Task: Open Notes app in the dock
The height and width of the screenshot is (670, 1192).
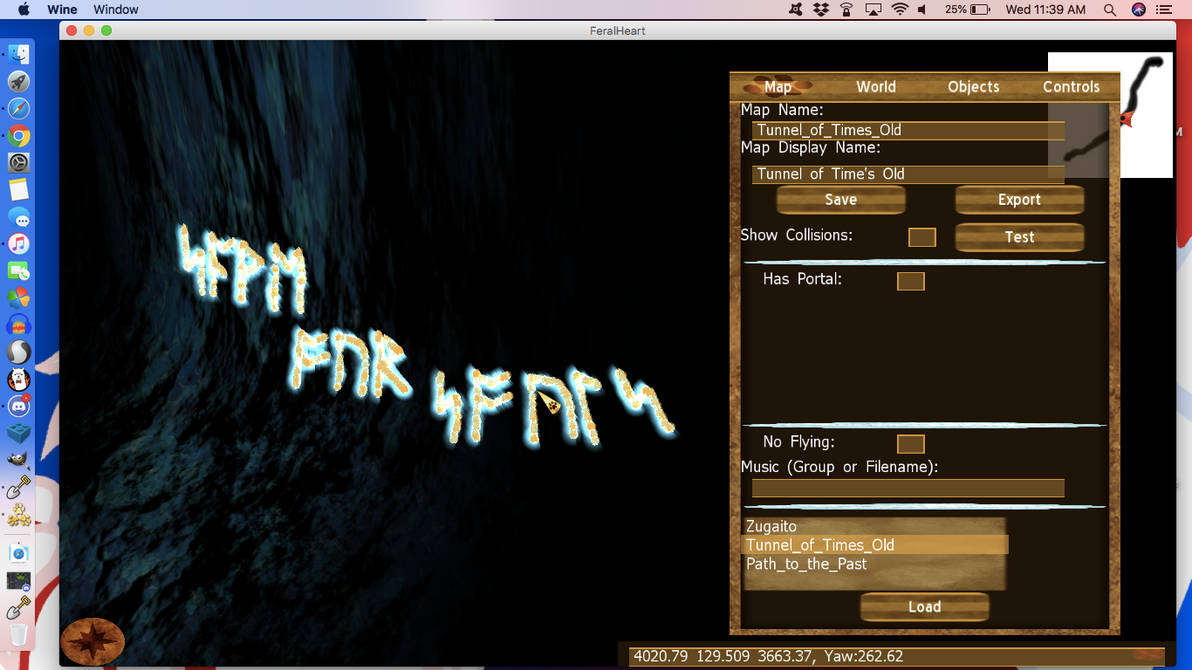Action: point(19,189)
